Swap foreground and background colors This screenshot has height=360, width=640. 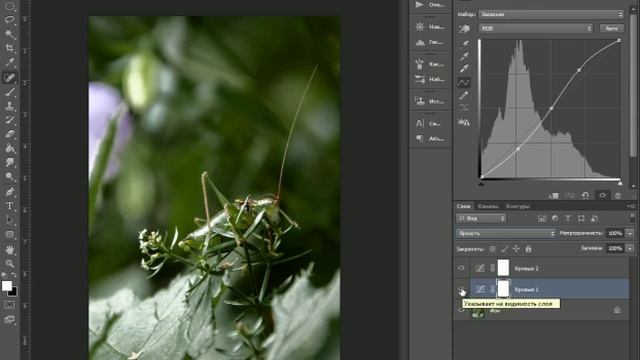[x=14, y=275]
